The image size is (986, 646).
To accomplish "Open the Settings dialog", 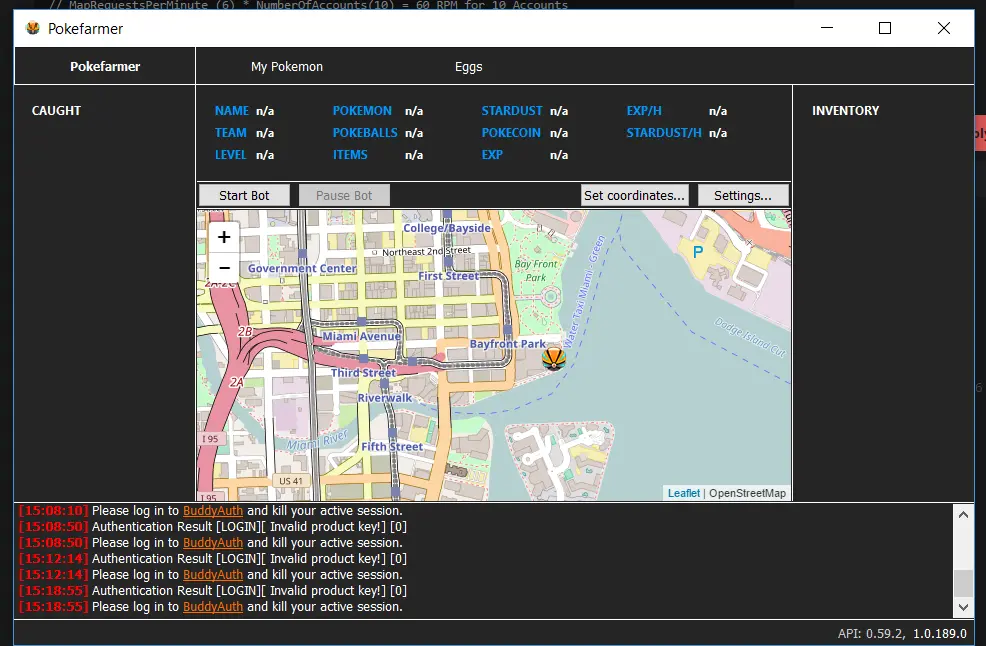I will point(743,195).
